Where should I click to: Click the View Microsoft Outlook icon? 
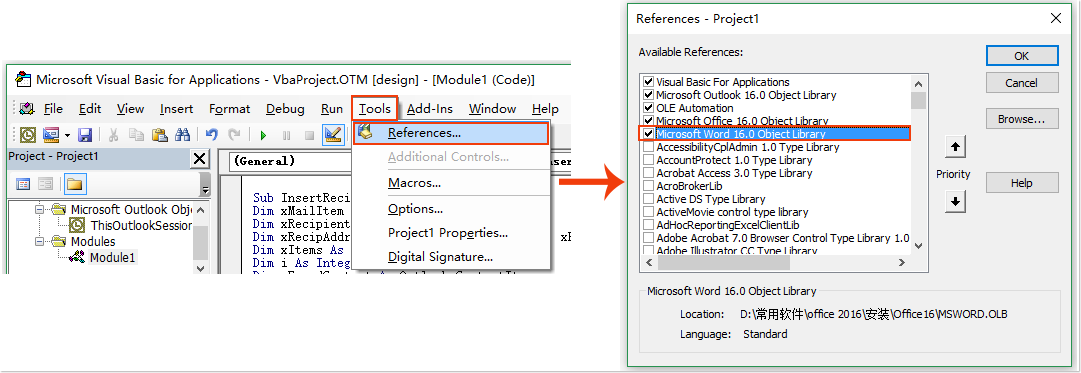(29, 134)
